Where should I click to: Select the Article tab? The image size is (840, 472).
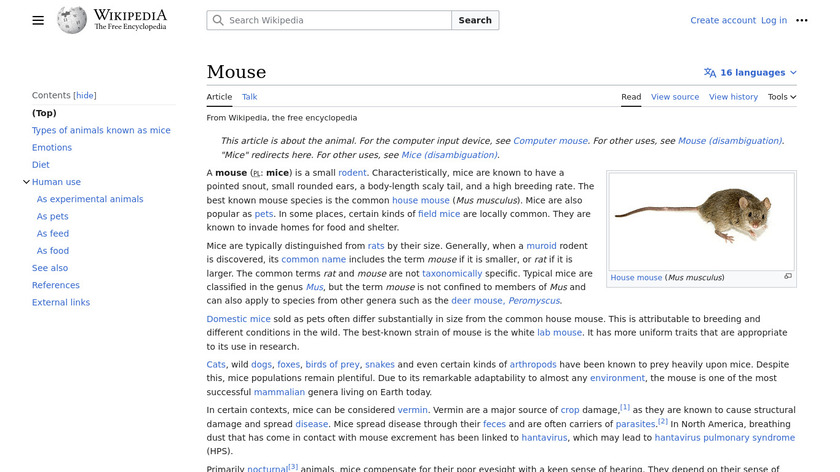[x=219, y=97]
